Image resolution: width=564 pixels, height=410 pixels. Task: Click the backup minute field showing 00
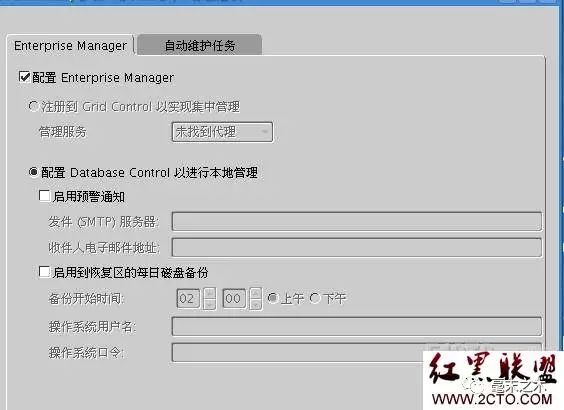(x=234, y=299)
